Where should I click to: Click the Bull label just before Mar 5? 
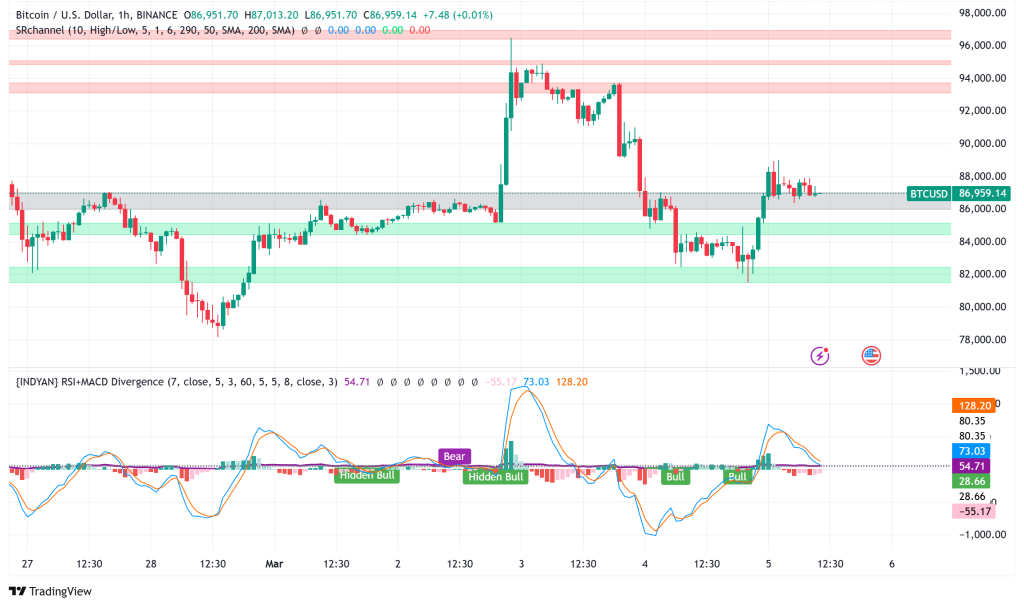tap(737, 476)
